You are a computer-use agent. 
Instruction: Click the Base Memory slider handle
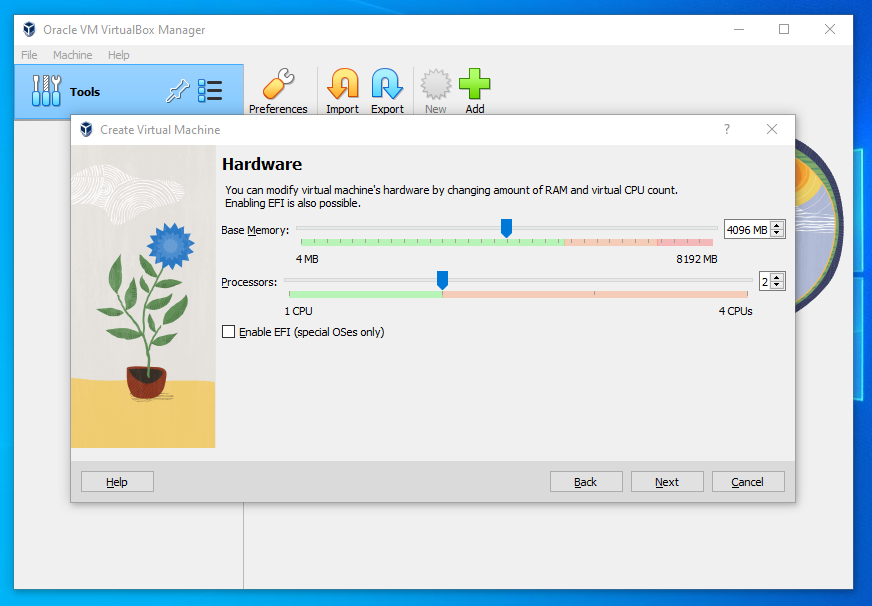pyautogui.click(x=506, y=228)
